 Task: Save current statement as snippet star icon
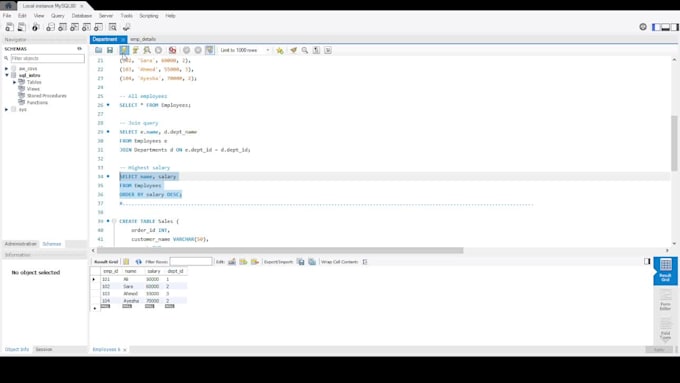coord(280,50)
